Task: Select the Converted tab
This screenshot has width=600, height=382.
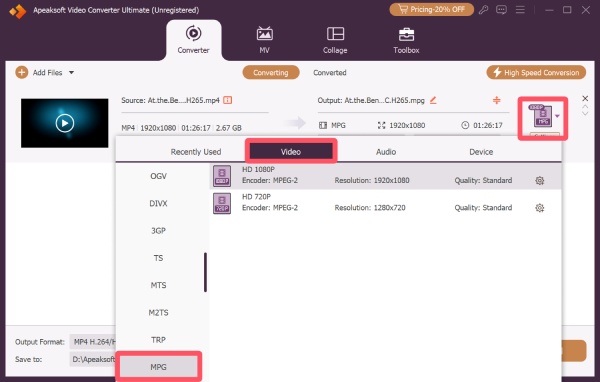Action: tap(329, 72)
